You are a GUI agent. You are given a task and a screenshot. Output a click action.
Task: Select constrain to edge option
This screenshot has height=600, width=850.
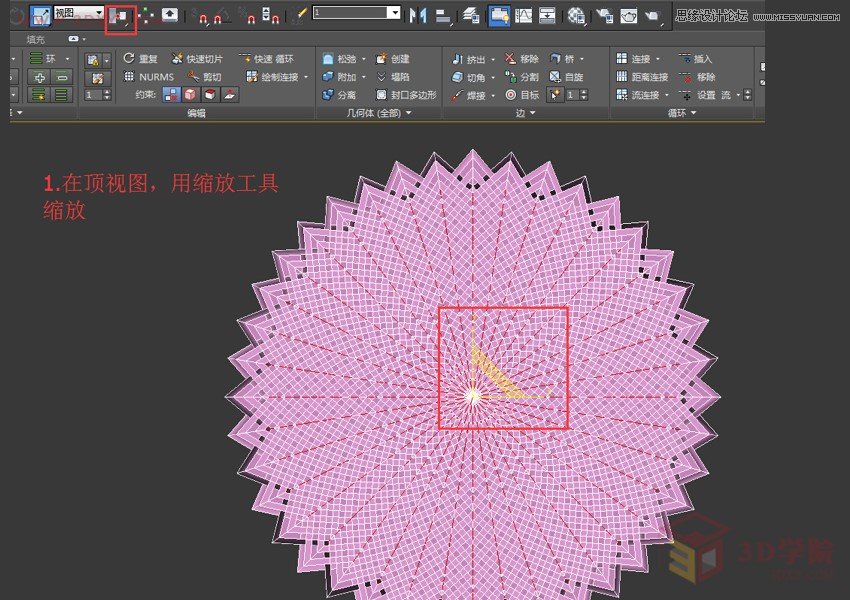coord(190,95)
